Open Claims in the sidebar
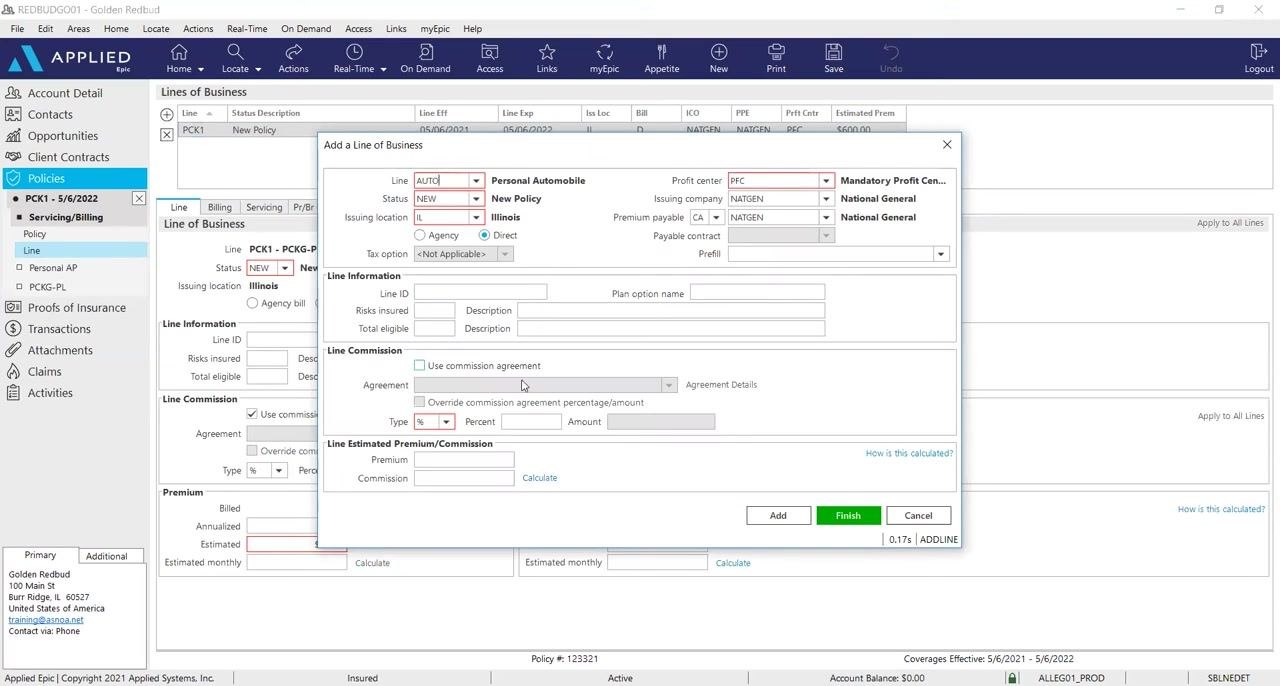This screenshot has width=1280, height=686. tap(44, 371)
